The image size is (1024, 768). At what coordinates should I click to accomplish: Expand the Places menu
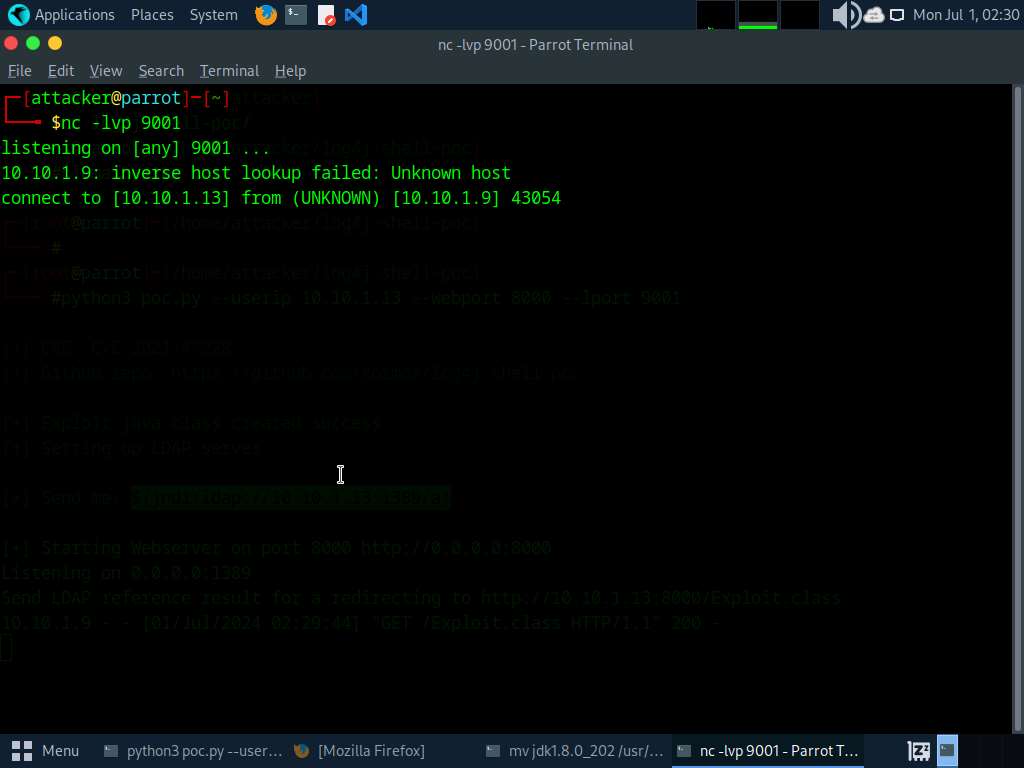click(x=152, y=15)
